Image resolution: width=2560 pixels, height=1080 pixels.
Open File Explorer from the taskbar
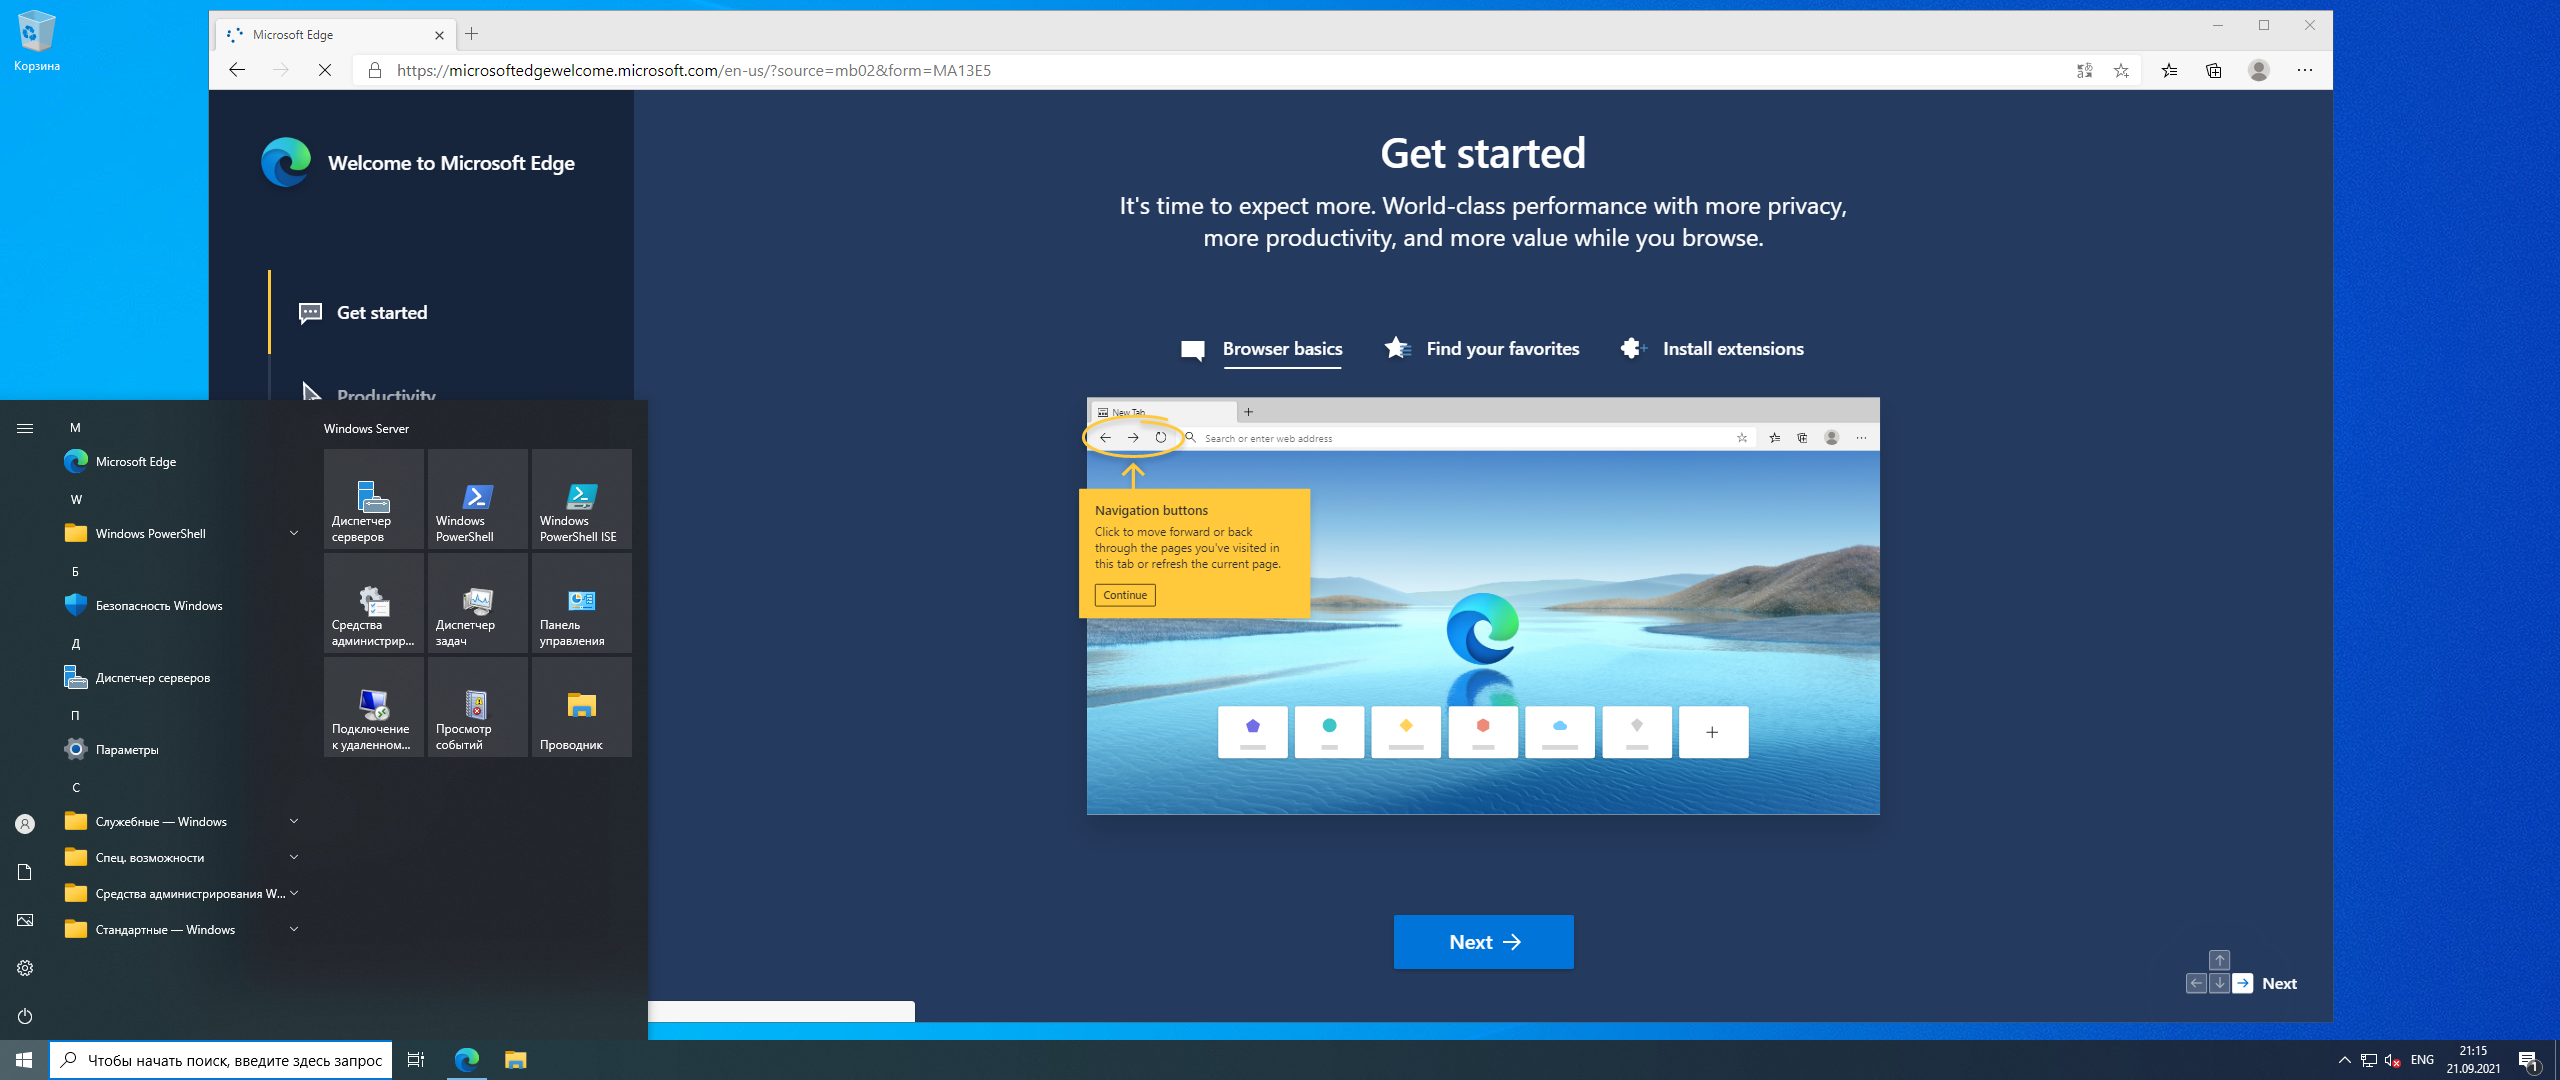coord(515,1060)
